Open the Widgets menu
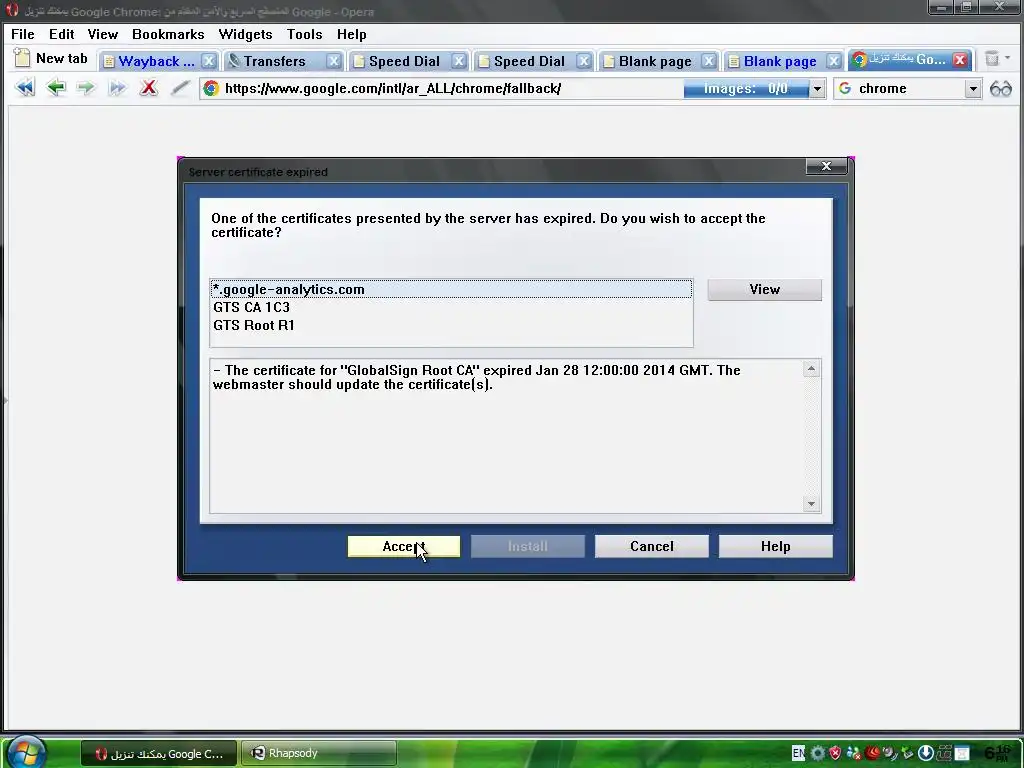The image size is (1024, 768). (245, 34)
